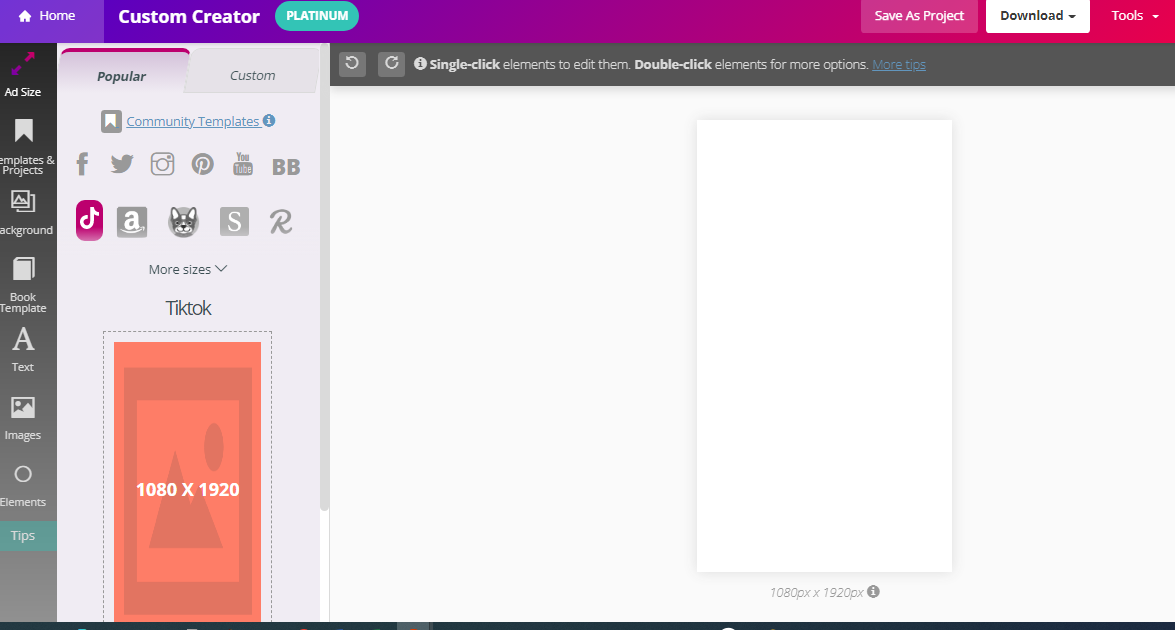Select the Amazon size icon
Image resolution: width=1175 pixels, height=630 pixels.
point(132,221)
